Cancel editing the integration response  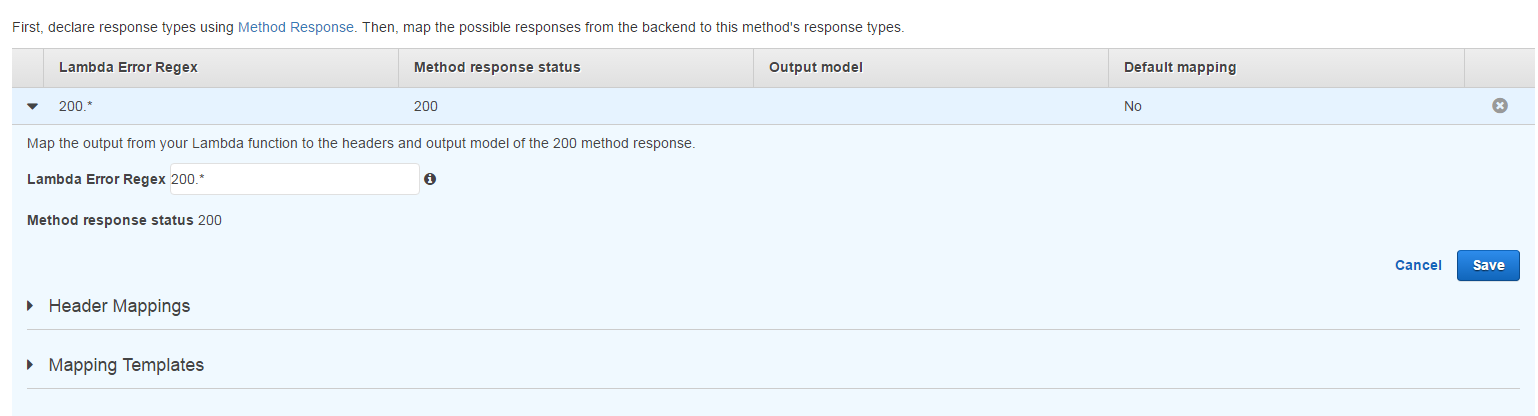(x=1418, y=265)
